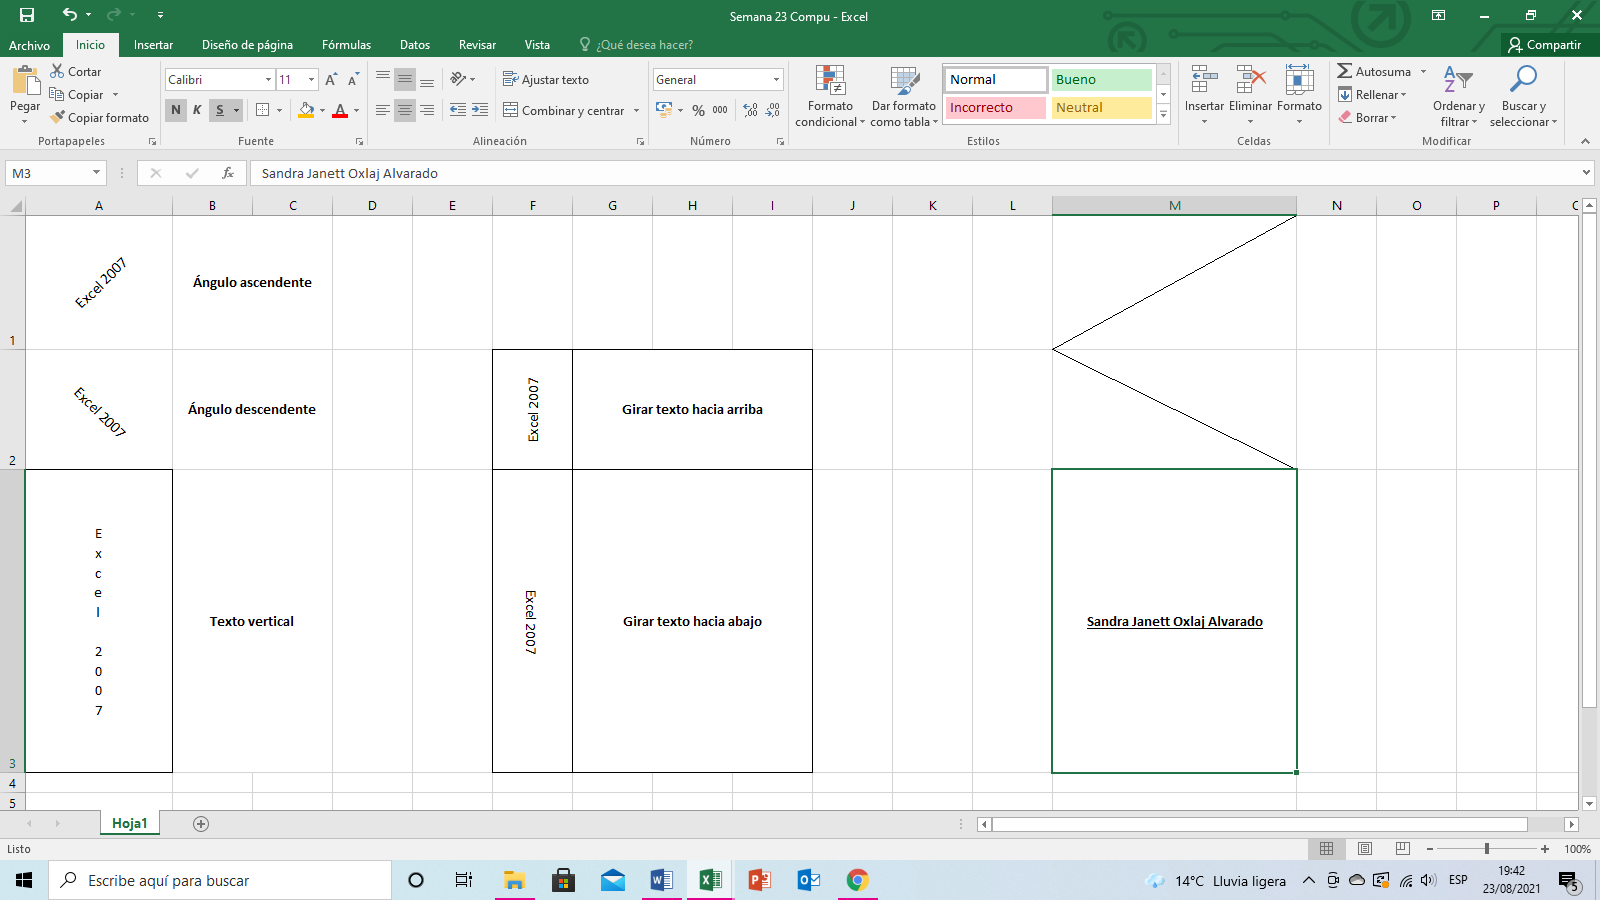The width and height of the screenshot is (1600, 900).
Task: Toggle center horizontal alignment
Action: click(405, 110)
